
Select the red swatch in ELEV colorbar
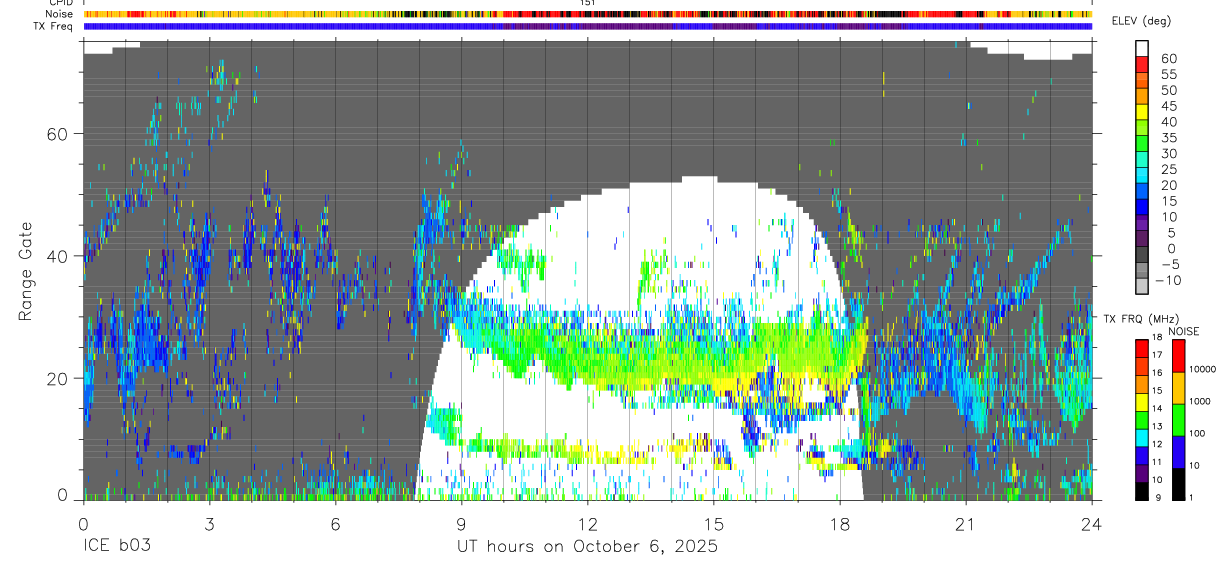click(1142, 63)
